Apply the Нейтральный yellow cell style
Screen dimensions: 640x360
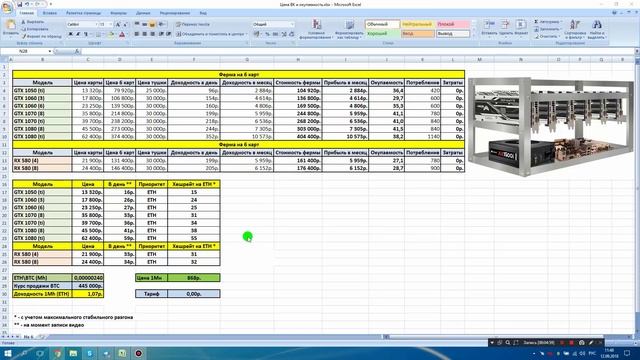(x=417, y=24)
